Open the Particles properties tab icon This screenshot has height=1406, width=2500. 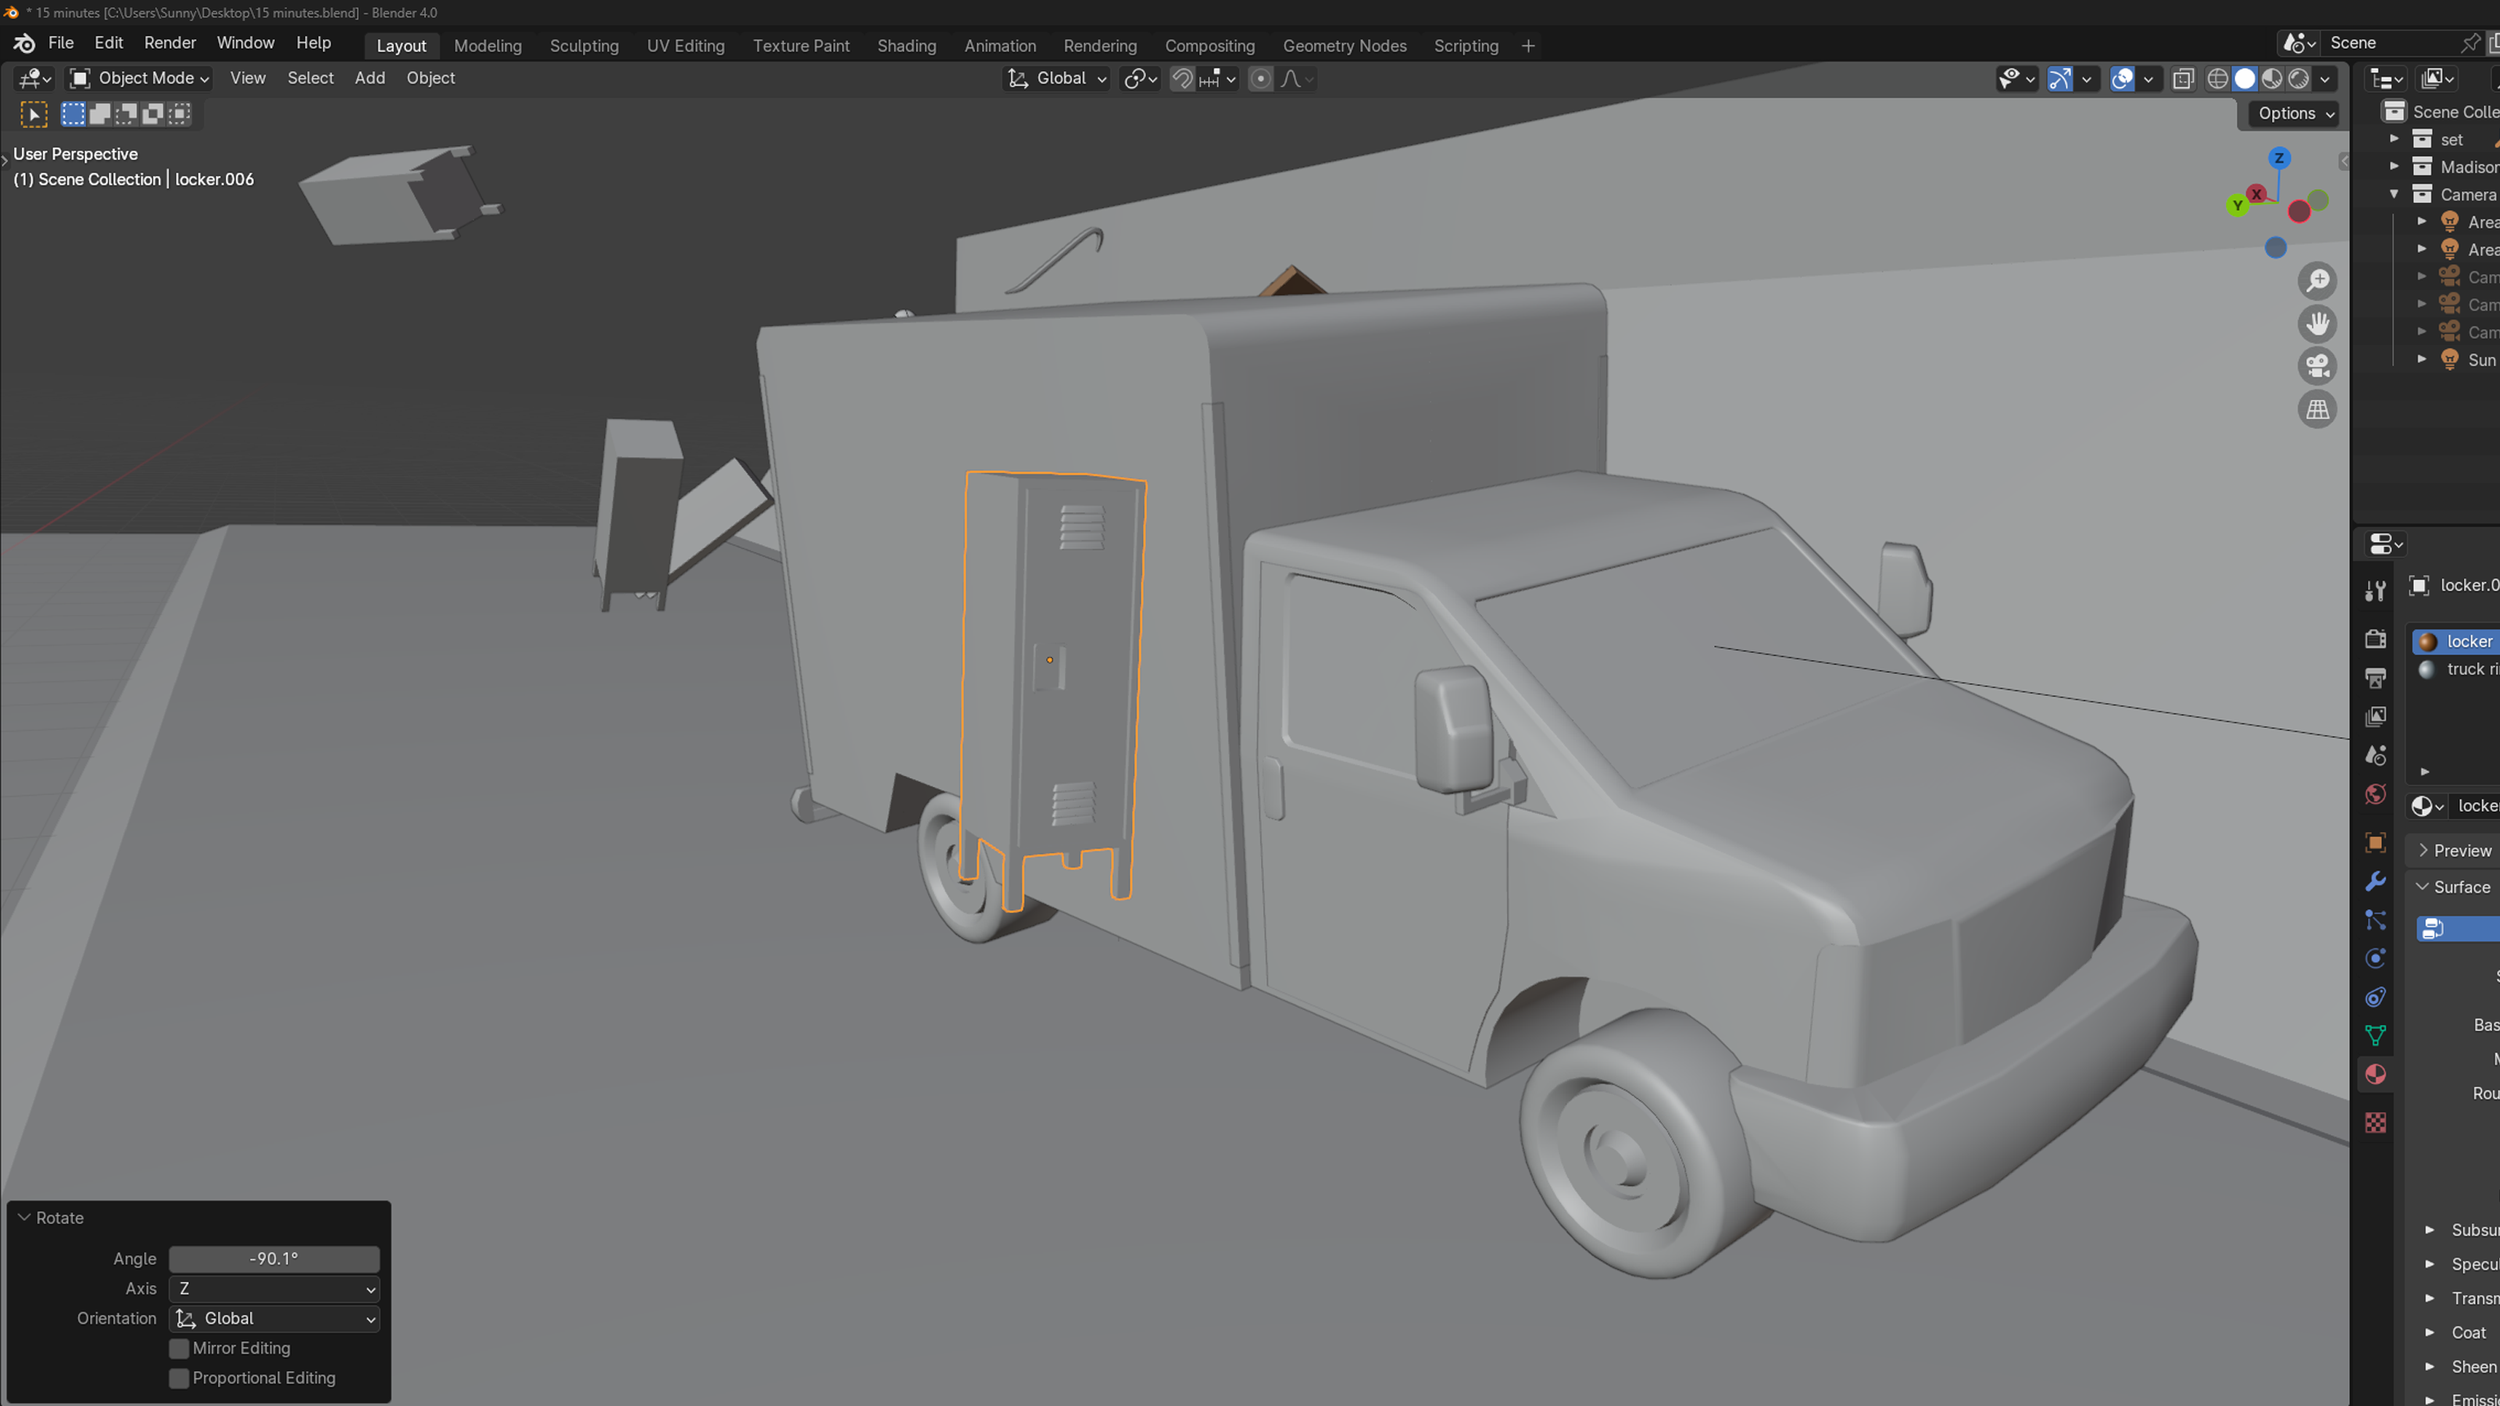point(2375,920)
